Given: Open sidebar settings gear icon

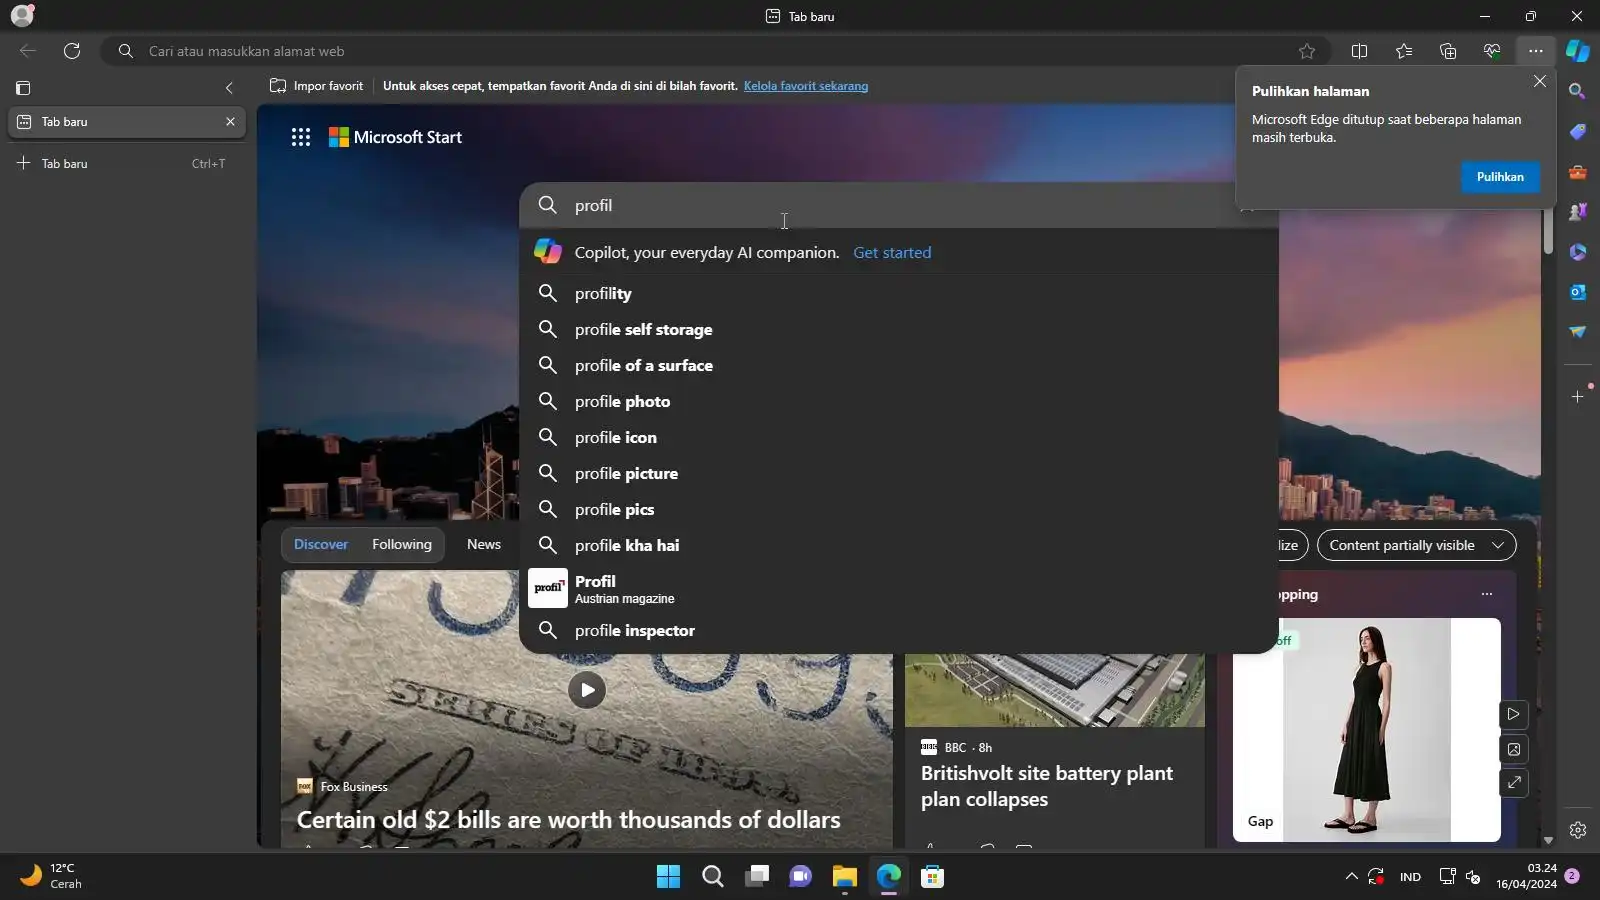Looking at the screenshot, I should (x=1578, y=830).
